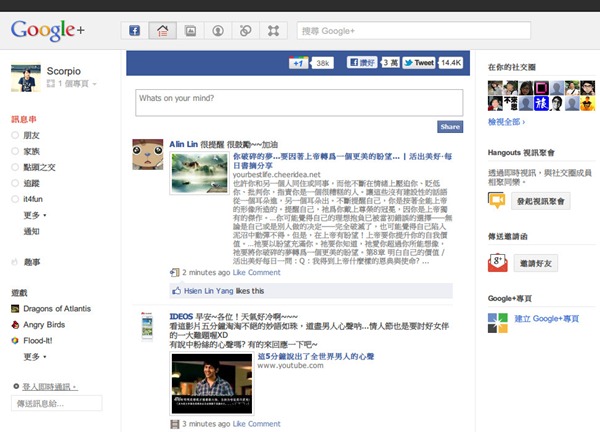Open video link 這5分鐘說出了全世界男人的心聲
Screen dimensions: 600x432
coord(316,356)
